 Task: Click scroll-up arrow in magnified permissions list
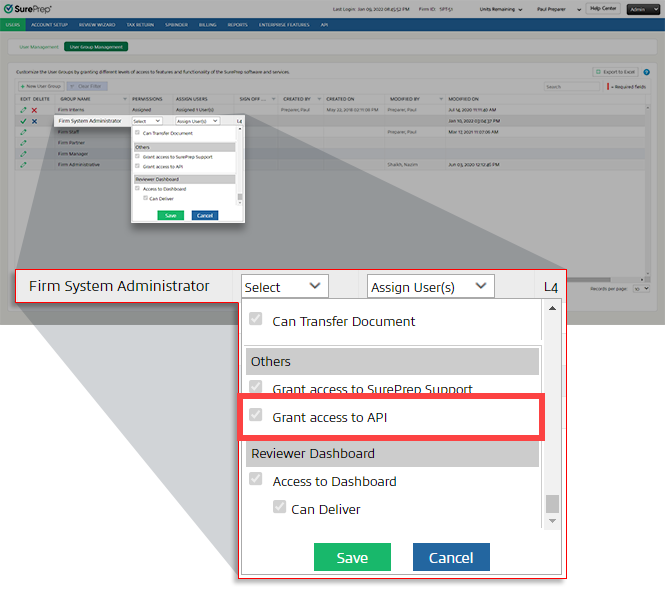(552, 308)
